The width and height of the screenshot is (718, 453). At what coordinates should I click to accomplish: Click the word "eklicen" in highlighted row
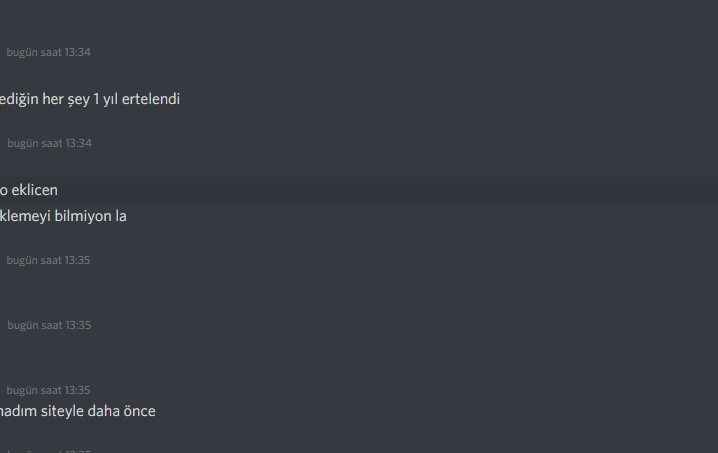point(35,190)
